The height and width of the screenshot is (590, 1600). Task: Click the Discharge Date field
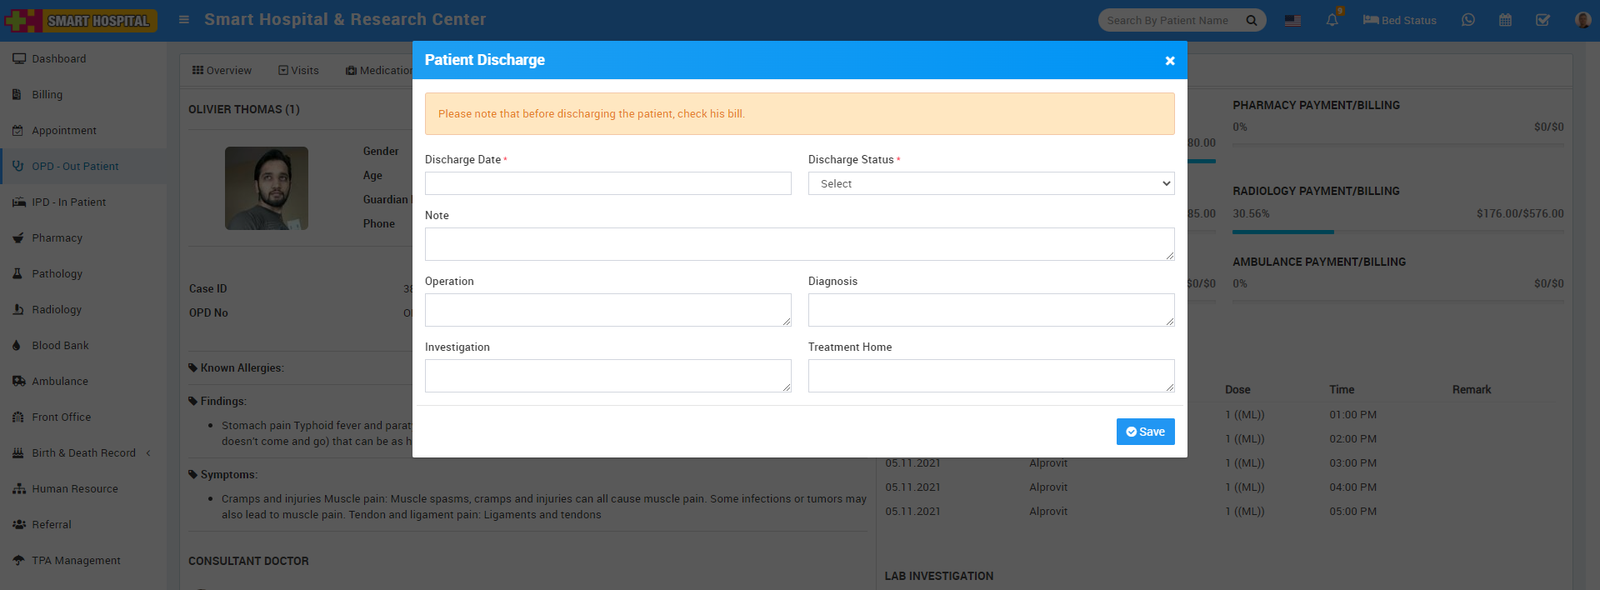[607, 184]
